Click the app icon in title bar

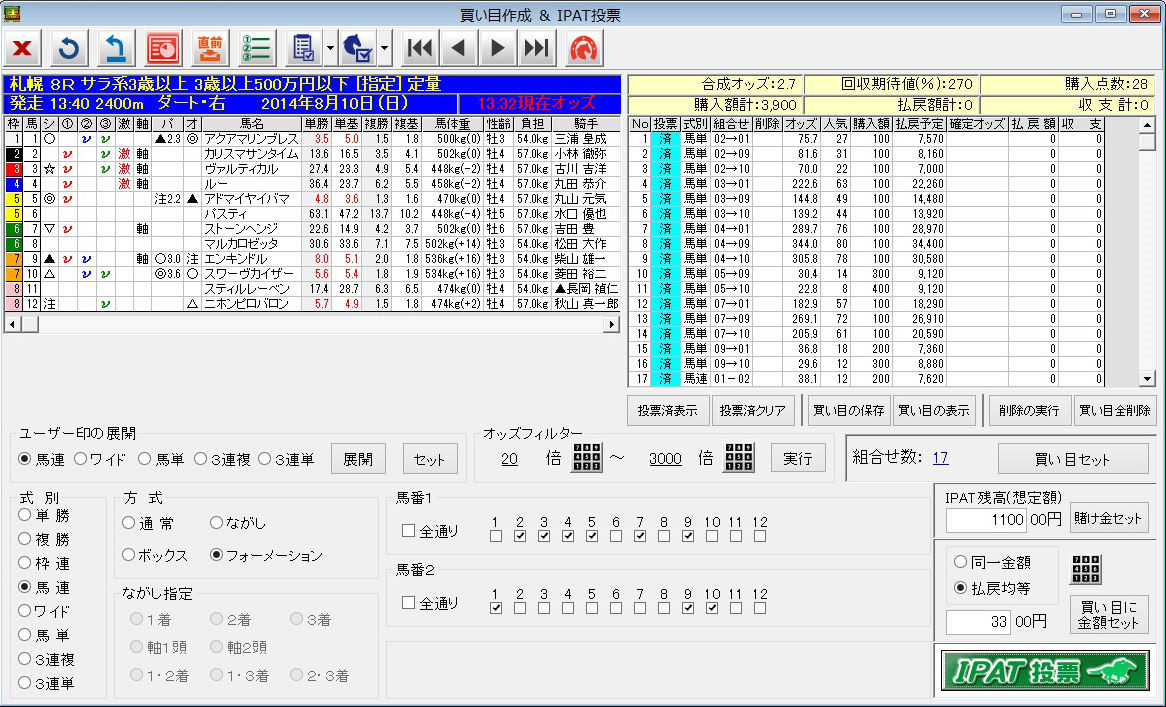click(x=11, y=13)
